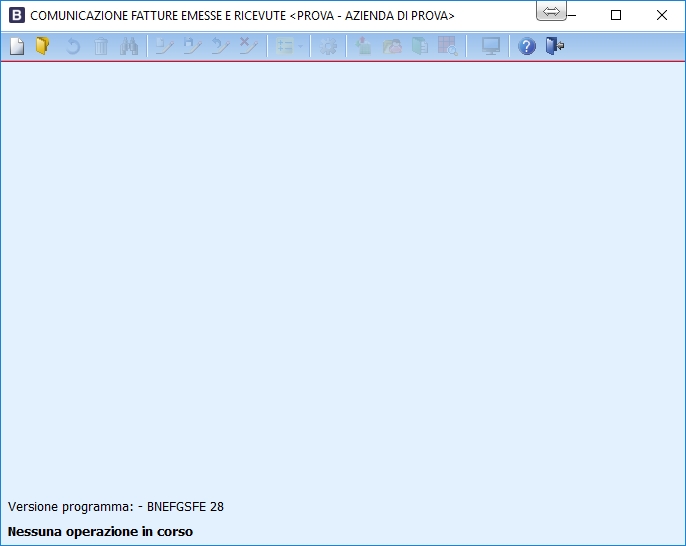Click the folder with person icon
Image resolution: width=686 pixels, height=546 pixels.
click(x=392, y=46)
